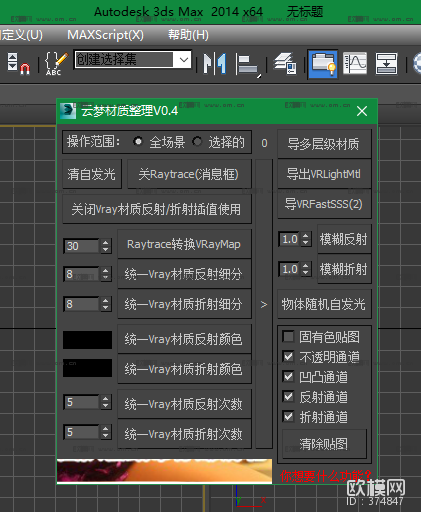
Task: Click the 导VRFastSSS(2) button
Action: (324, 204)
